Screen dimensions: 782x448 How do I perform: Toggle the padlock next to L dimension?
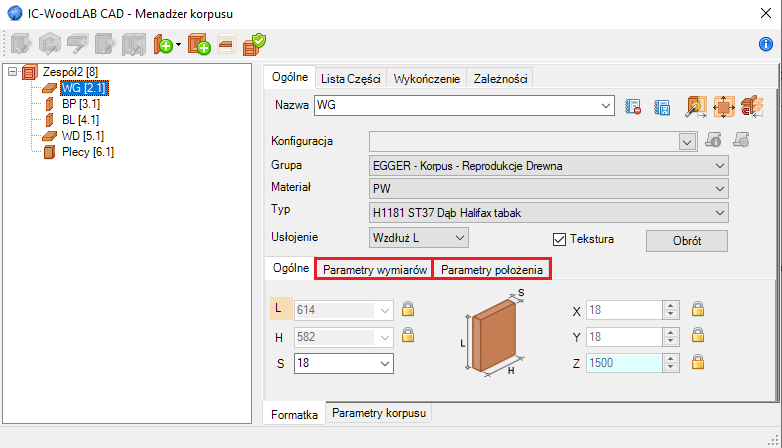(x=408, y=310)
